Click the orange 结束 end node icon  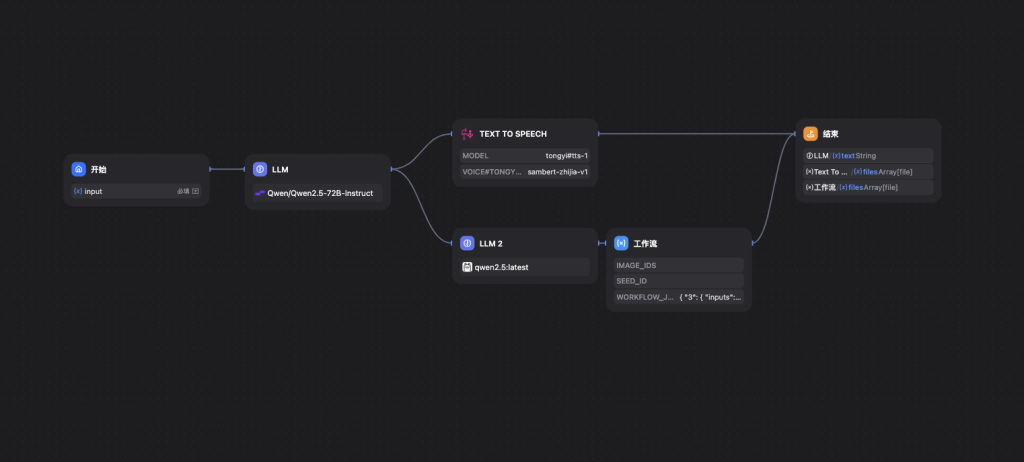810,133
